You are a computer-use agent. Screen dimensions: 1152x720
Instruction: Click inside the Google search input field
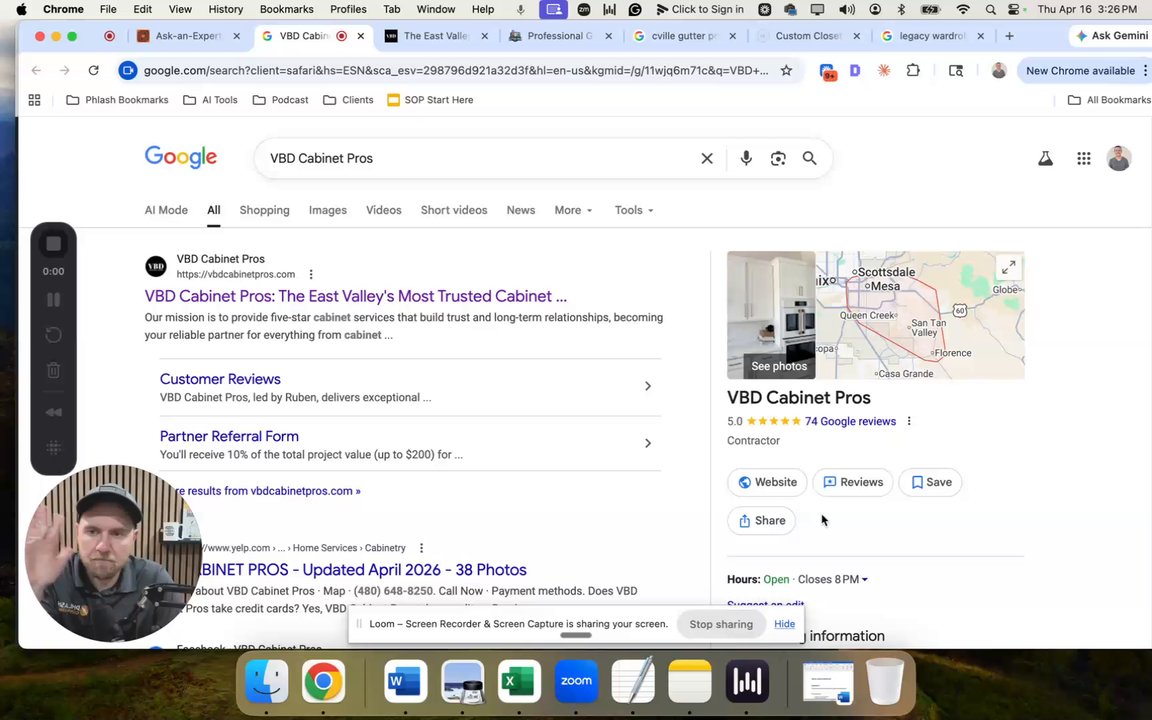478,158
